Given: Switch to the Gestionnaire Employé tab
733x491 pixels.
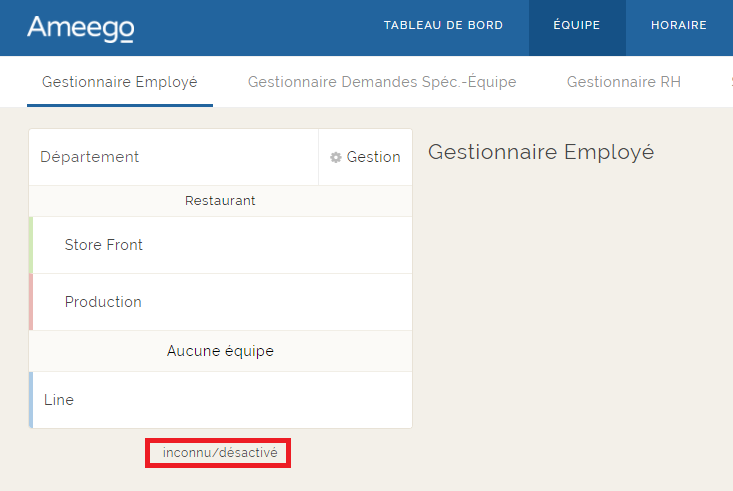Looking at the screenshot, I should tap(120, 82).
